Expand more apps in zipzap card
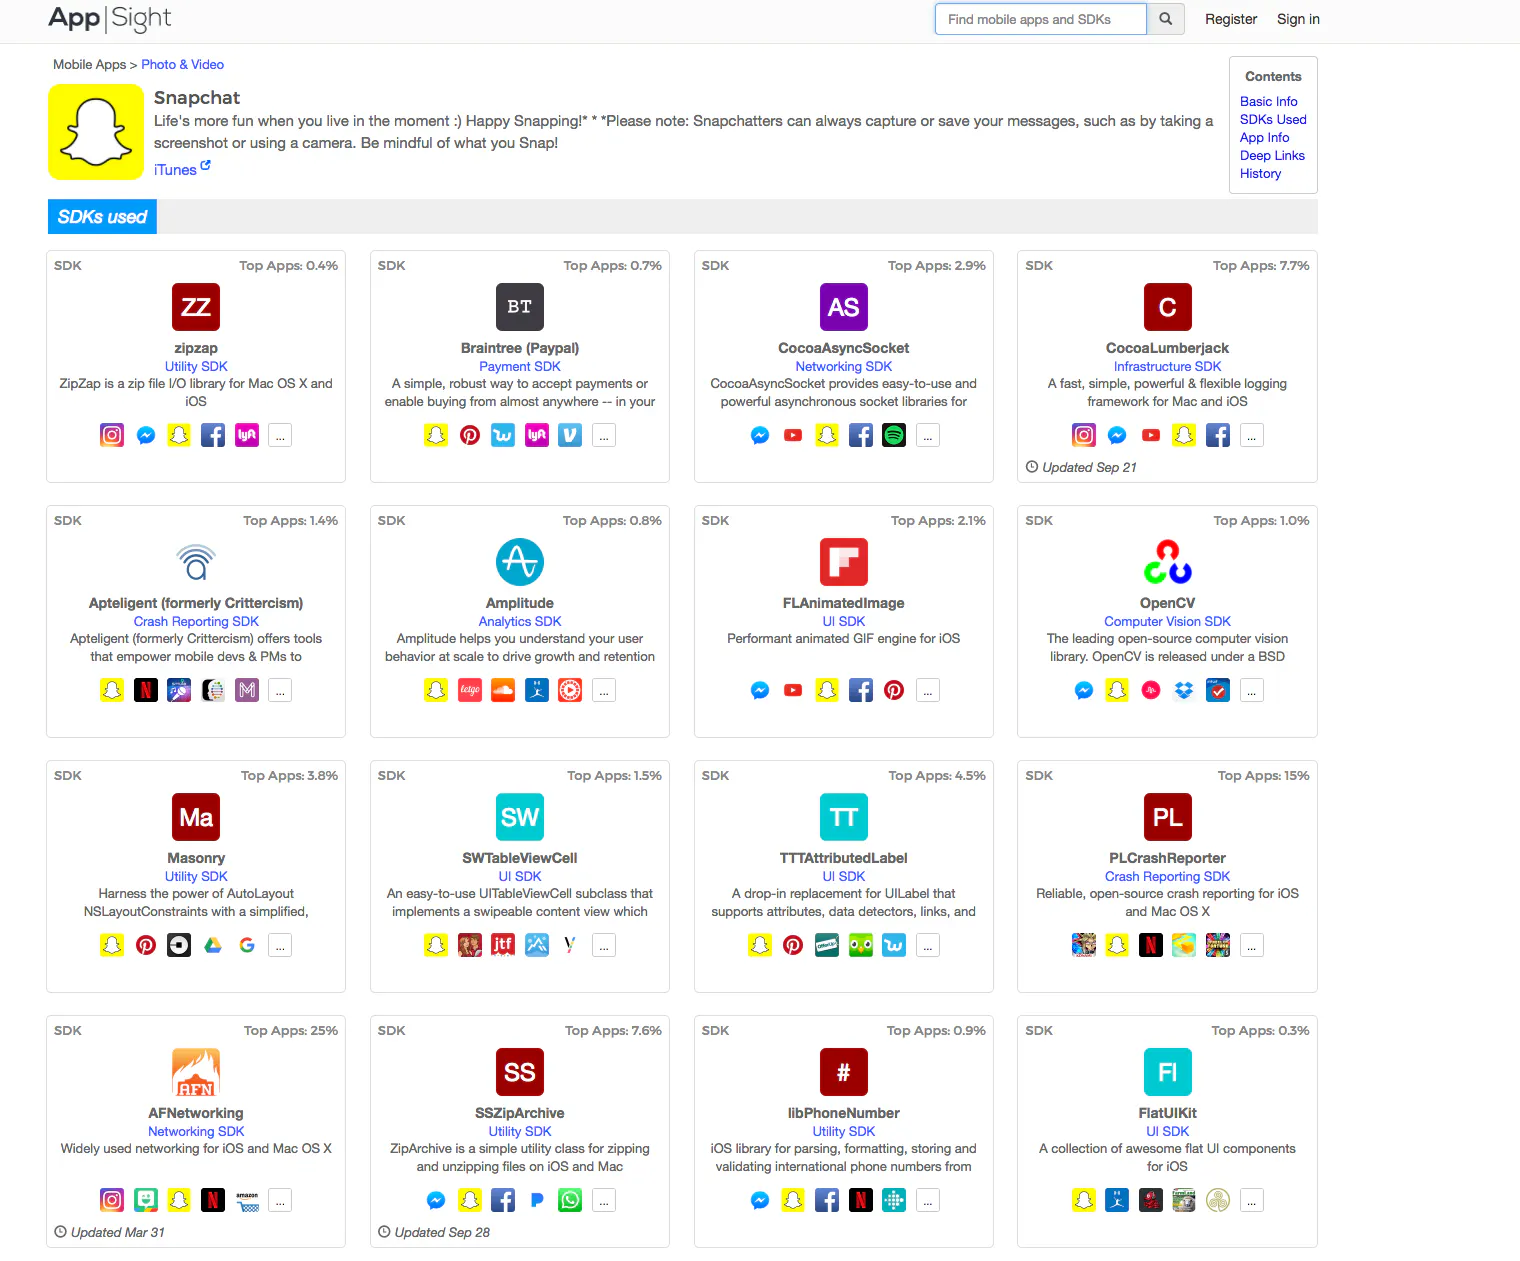The image size is (1520, 1261). [x=280, y=435]
